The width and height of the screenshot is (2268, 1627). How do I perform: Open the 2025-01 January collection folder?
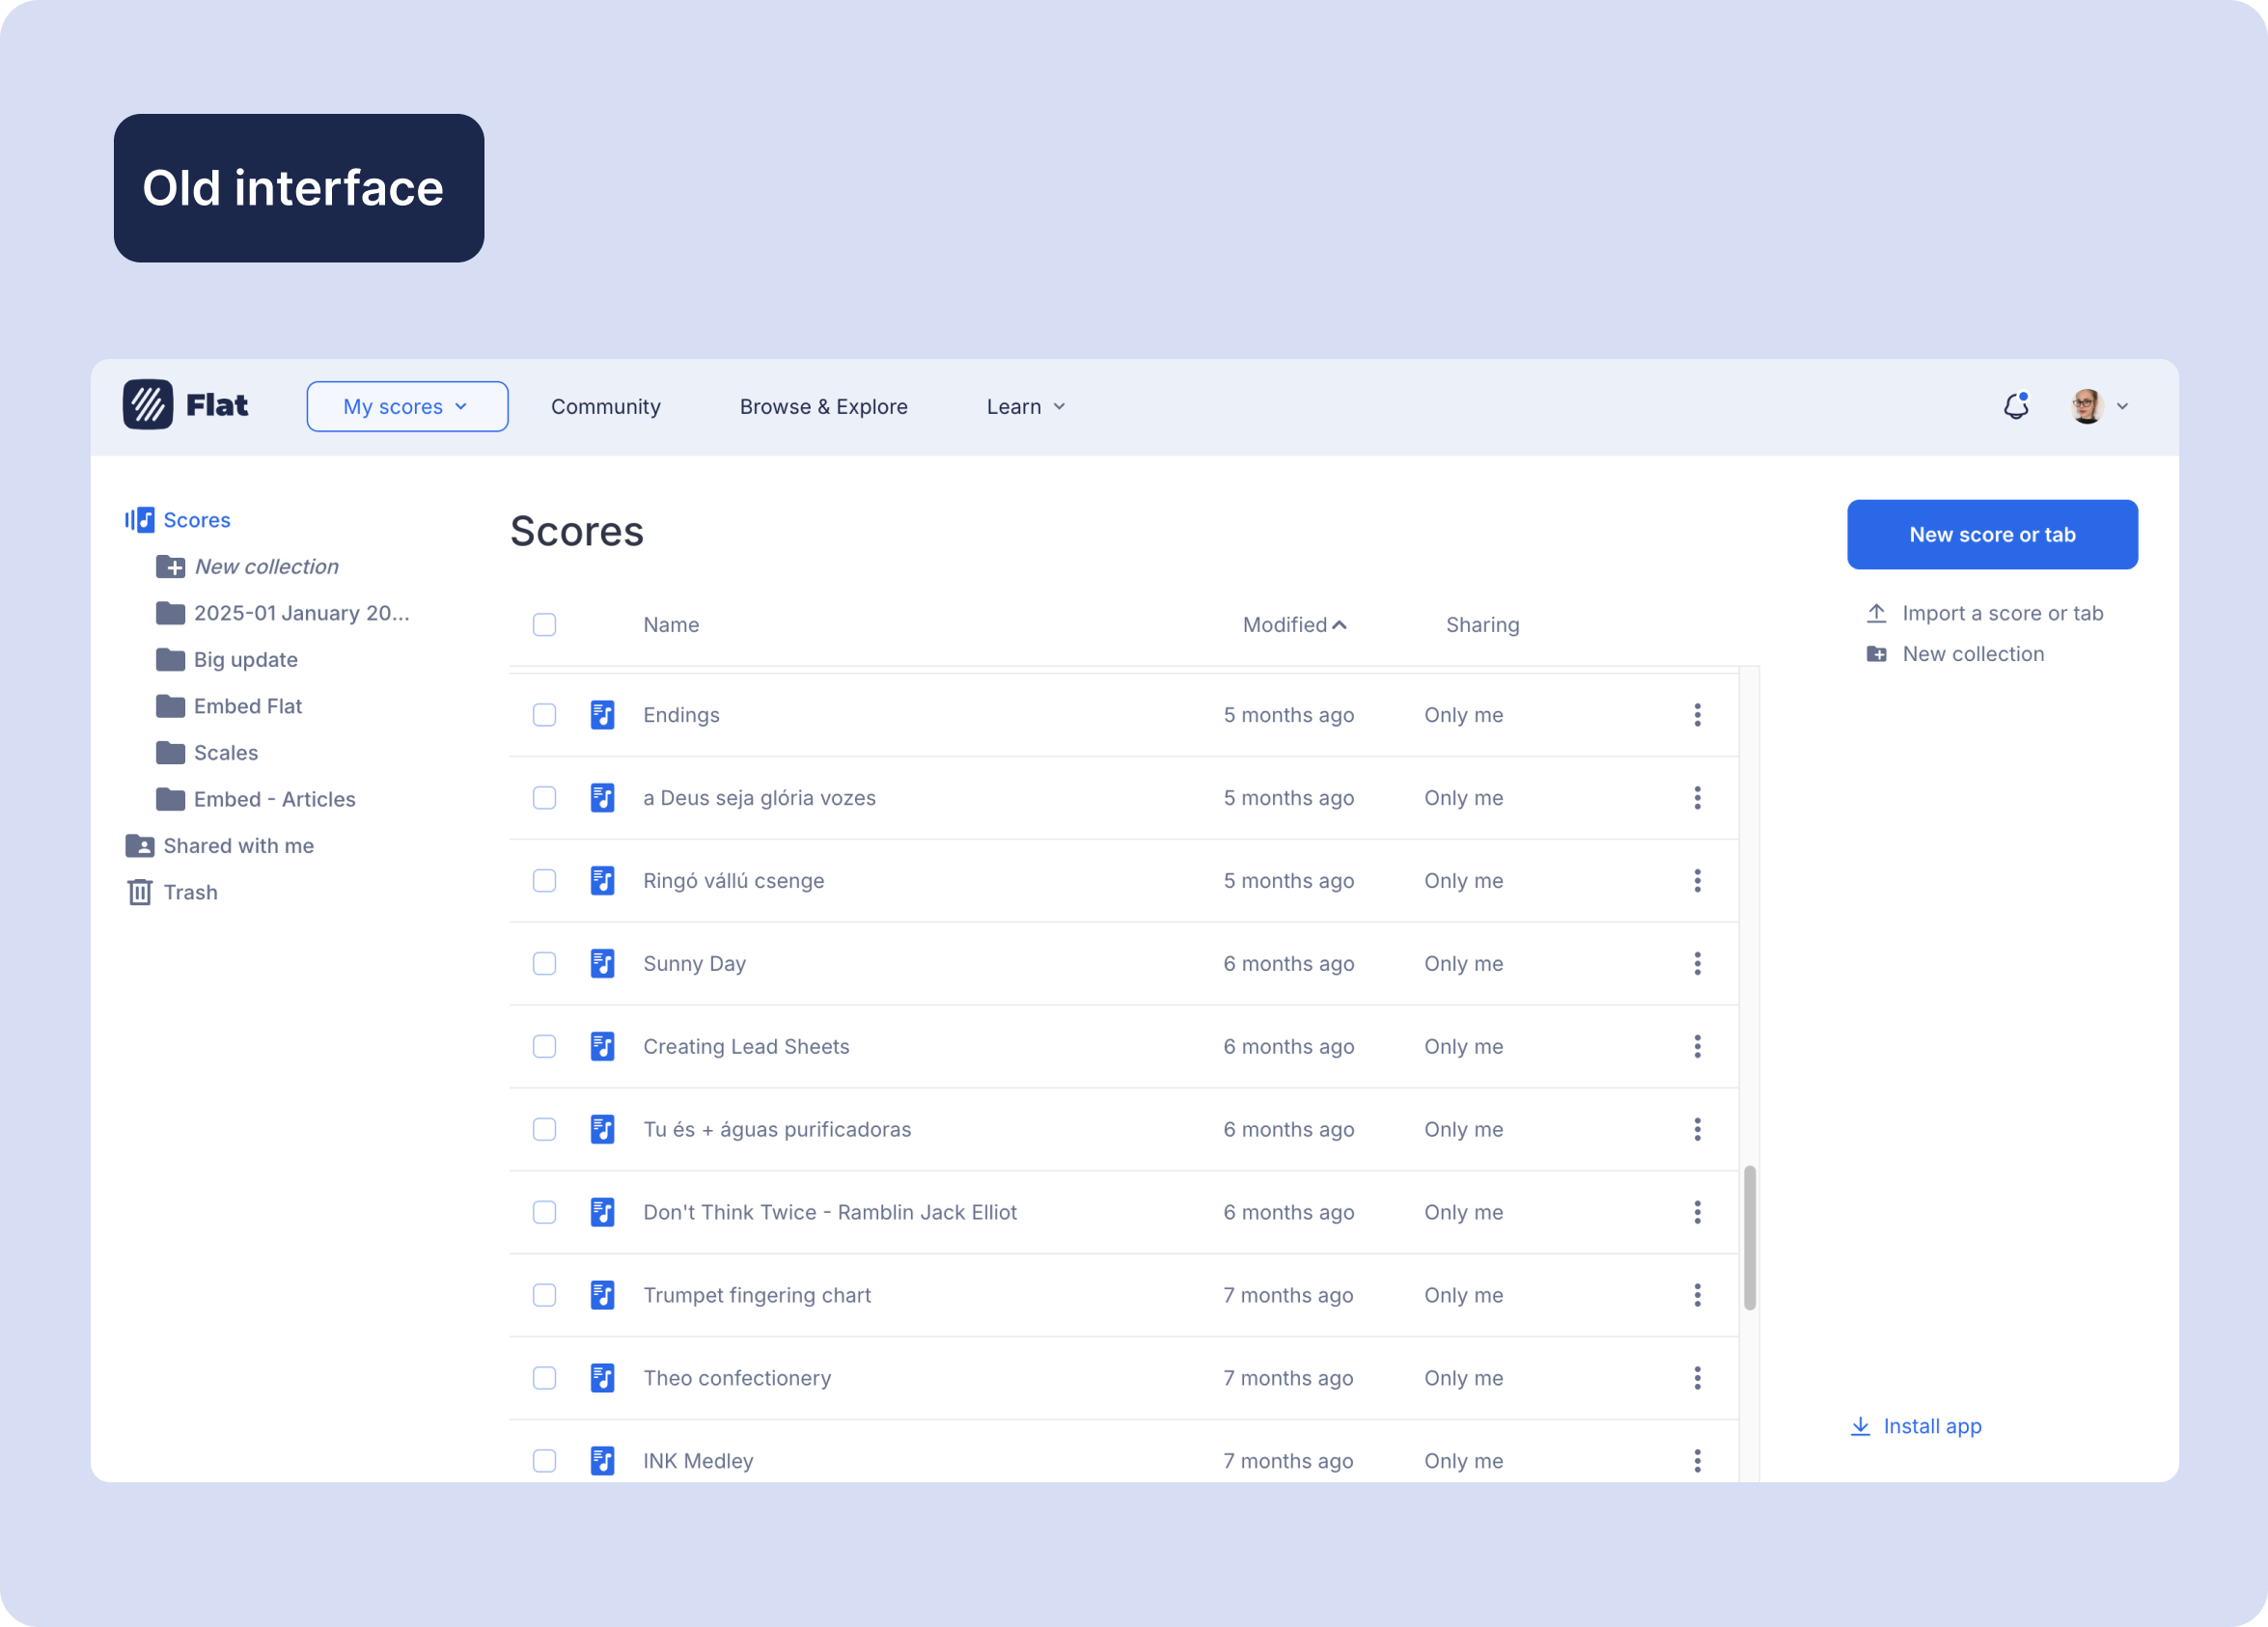pos(283,613)
